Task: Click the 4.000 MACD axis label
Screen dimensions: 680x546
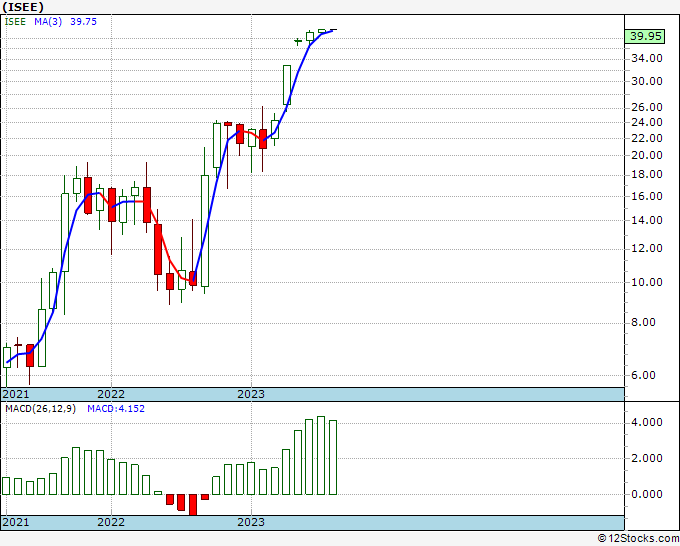Action: click(x=647, y=422)
